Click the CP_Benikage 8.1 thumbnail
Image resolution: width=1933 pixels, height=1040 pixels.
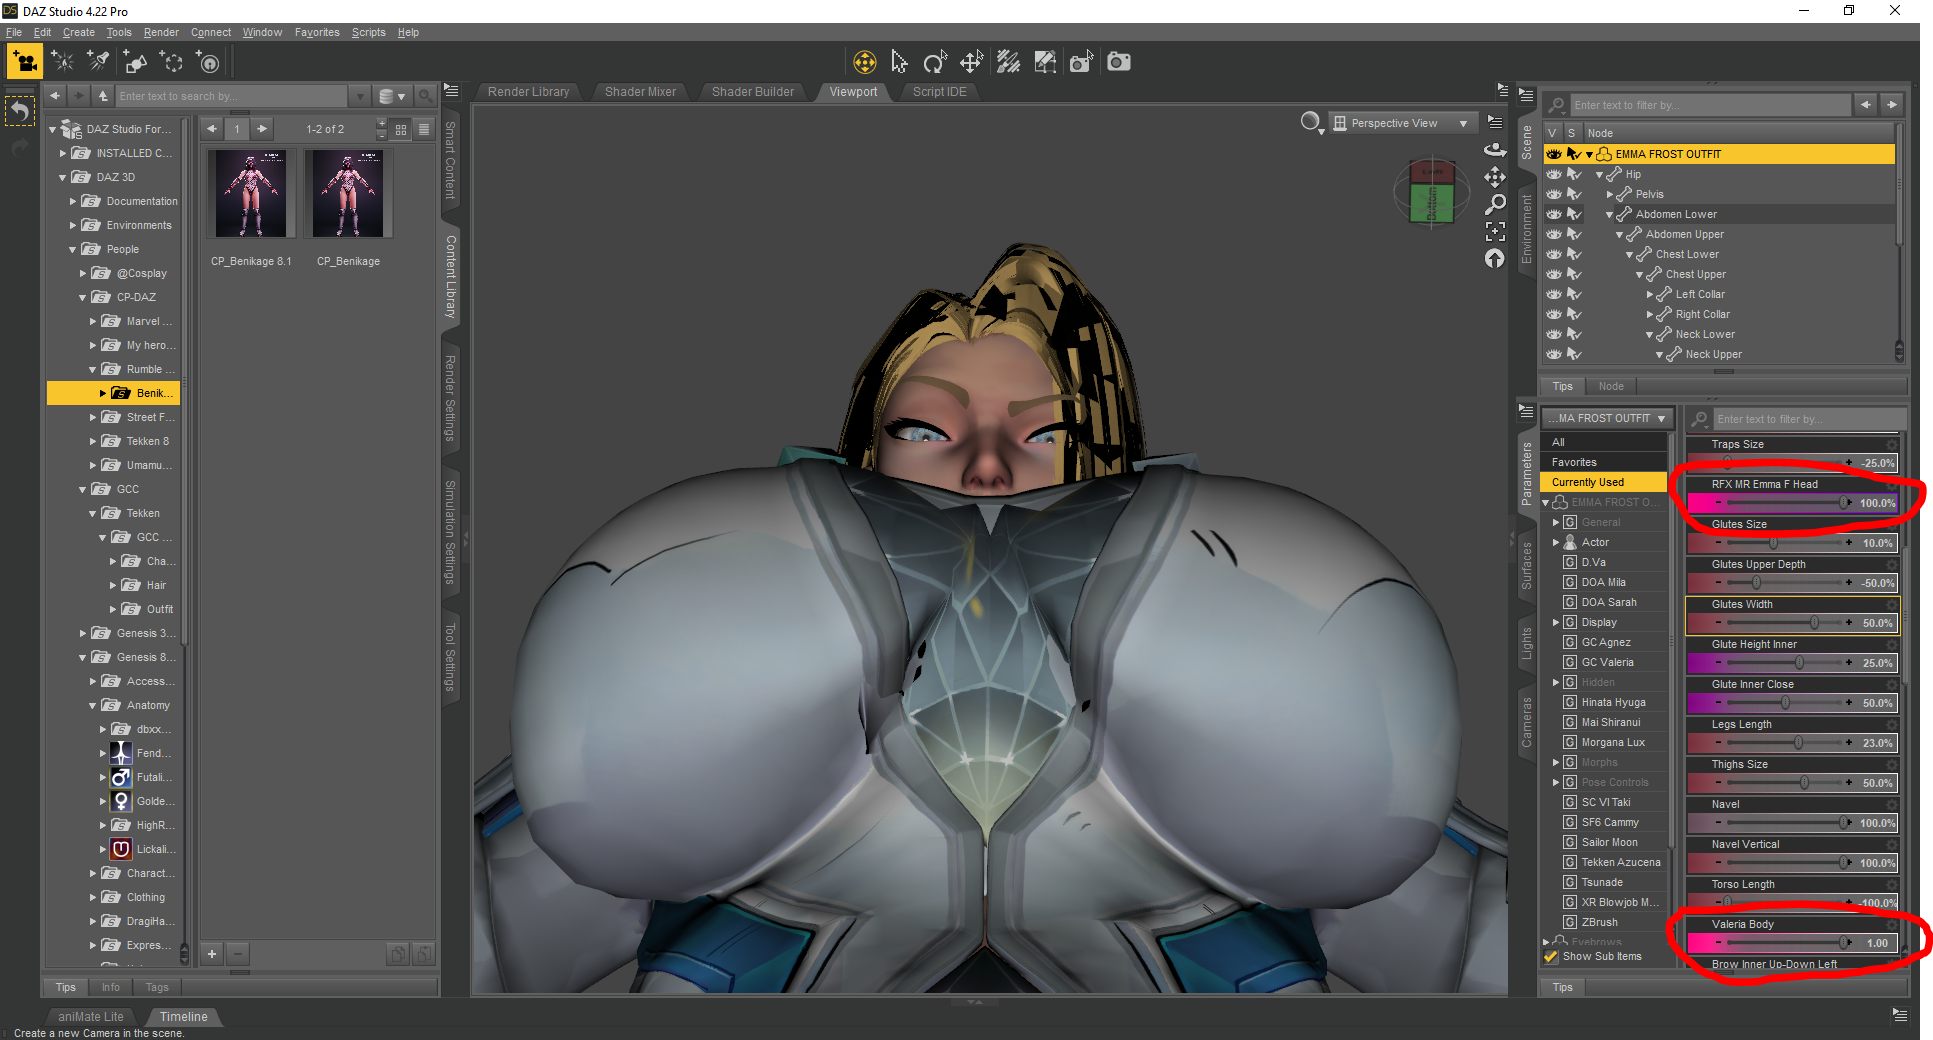251,194
